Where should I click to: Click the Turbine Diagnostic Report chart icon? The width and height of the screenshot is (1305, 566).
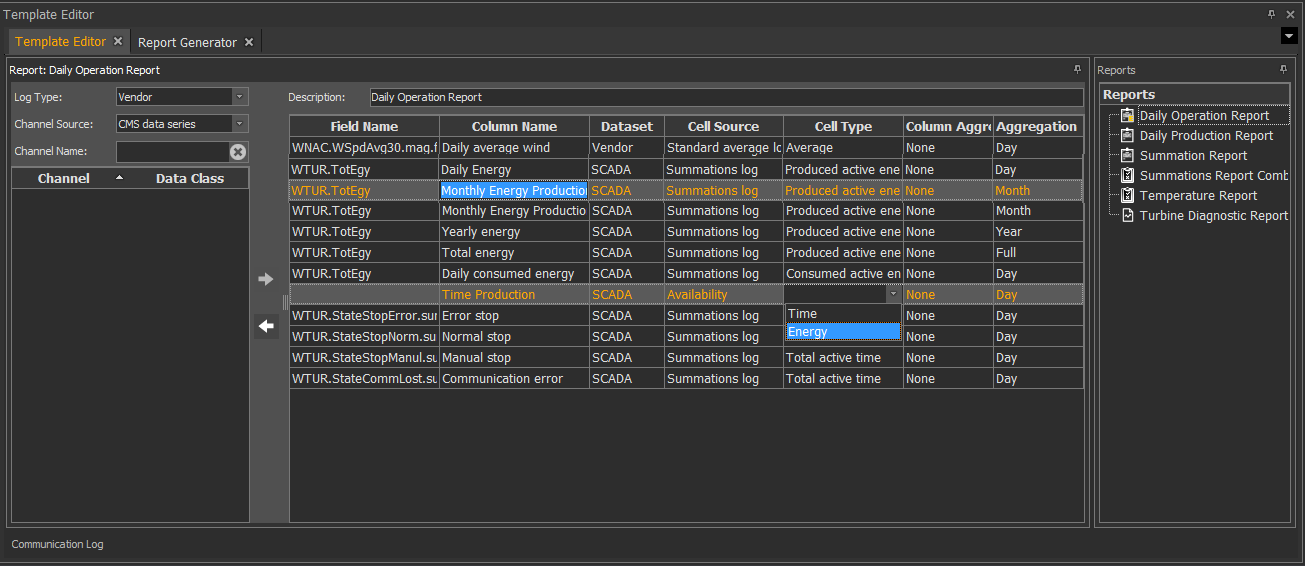(1127, 216)
